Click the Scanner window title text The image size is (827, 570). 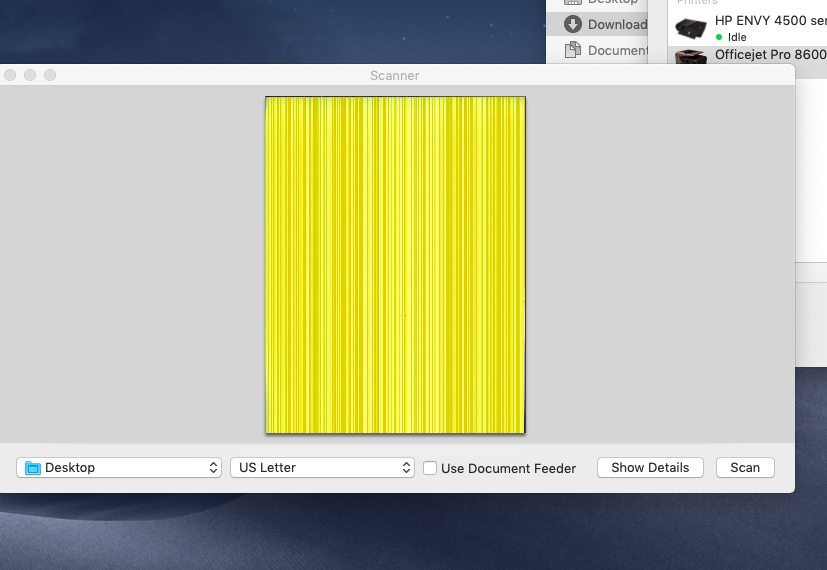[395, 75]
